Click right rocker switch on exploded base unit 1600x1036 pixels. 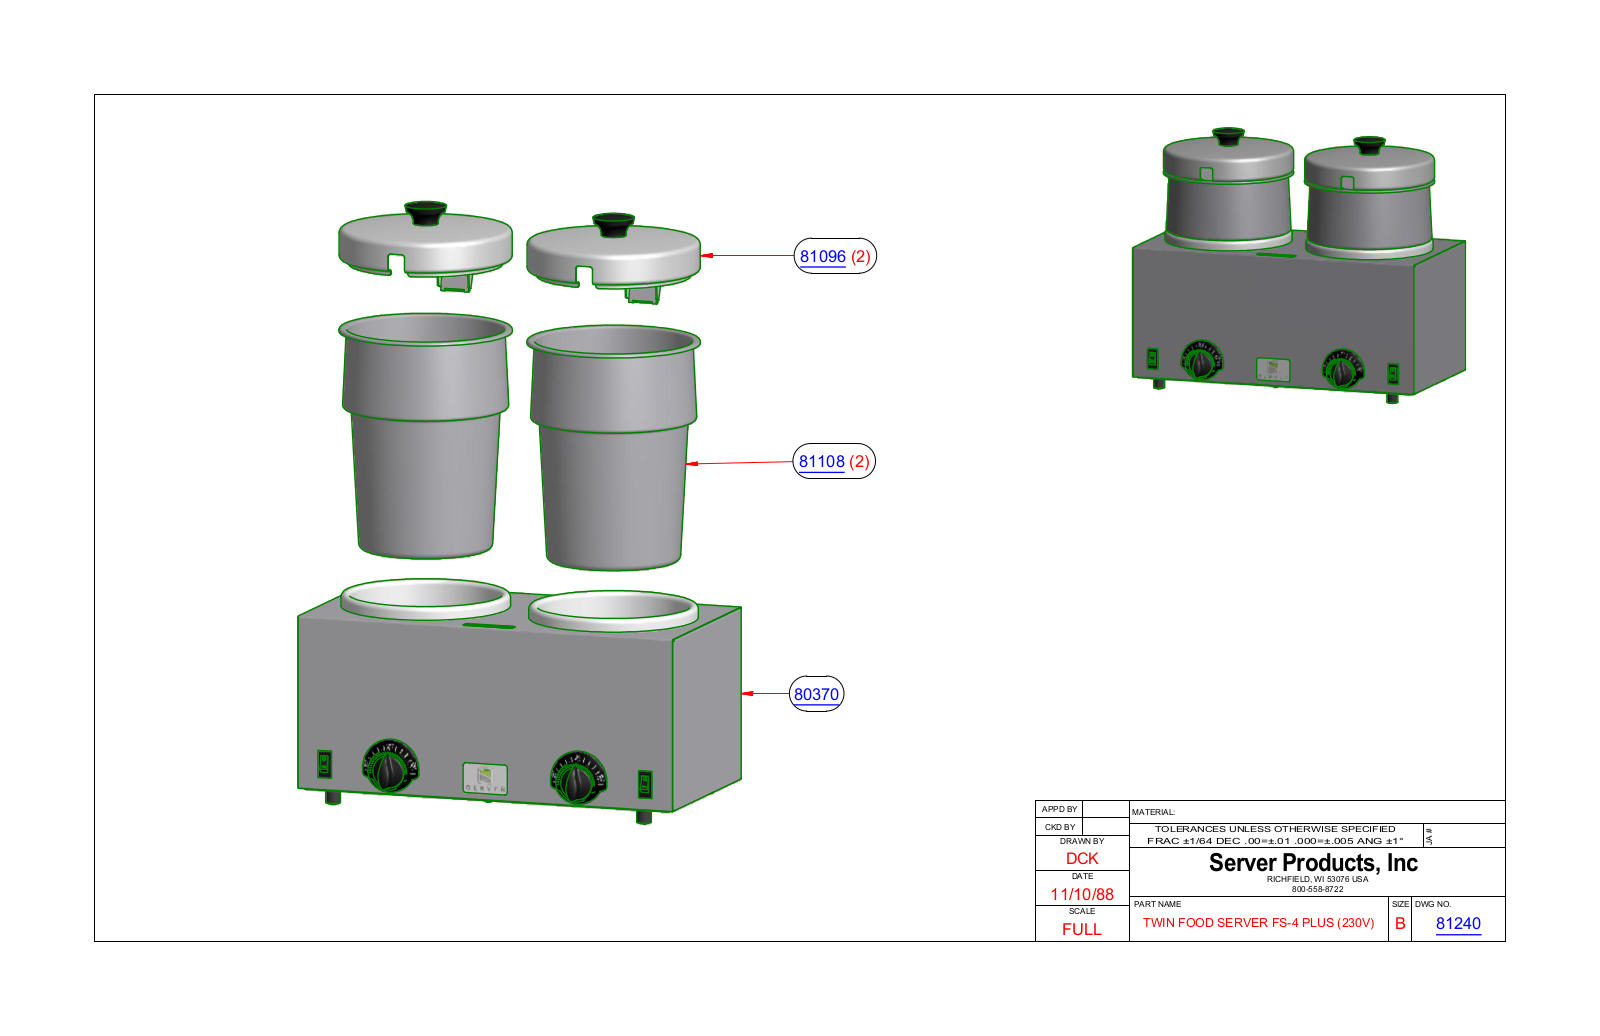point(645,784)
